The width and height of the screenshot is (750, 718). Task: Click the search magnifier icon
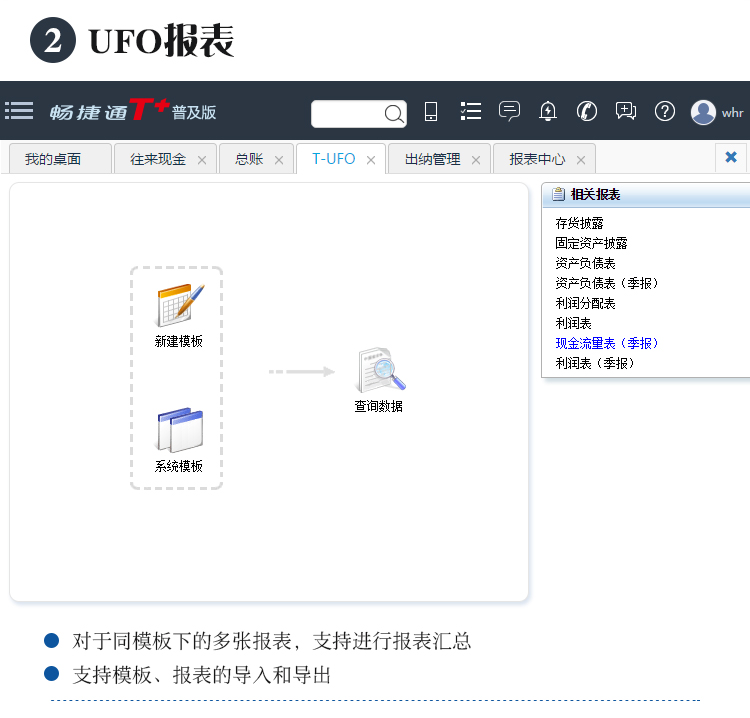pos(394,114)
